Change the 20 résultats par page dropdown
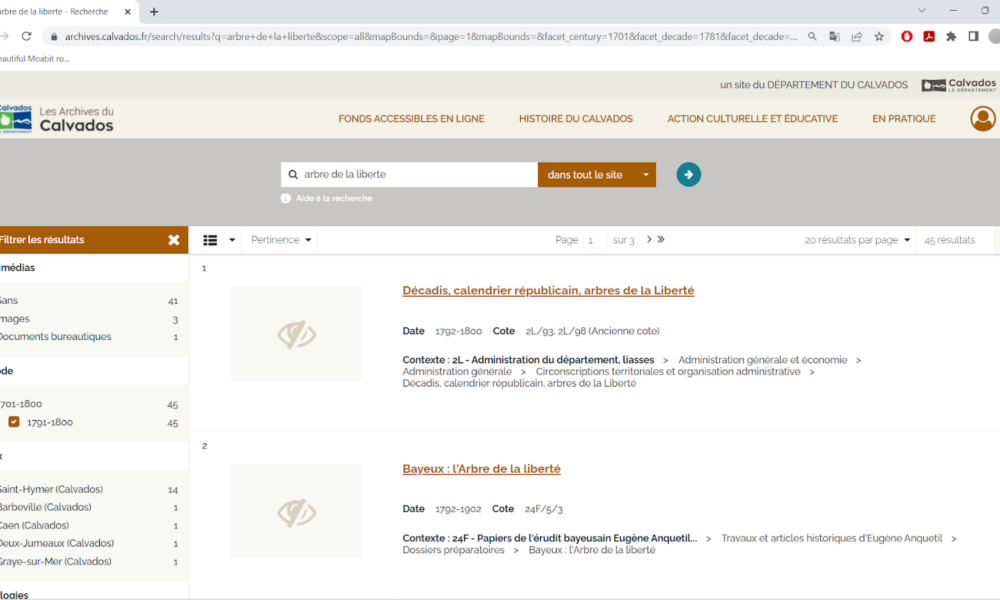 [858, 240]
